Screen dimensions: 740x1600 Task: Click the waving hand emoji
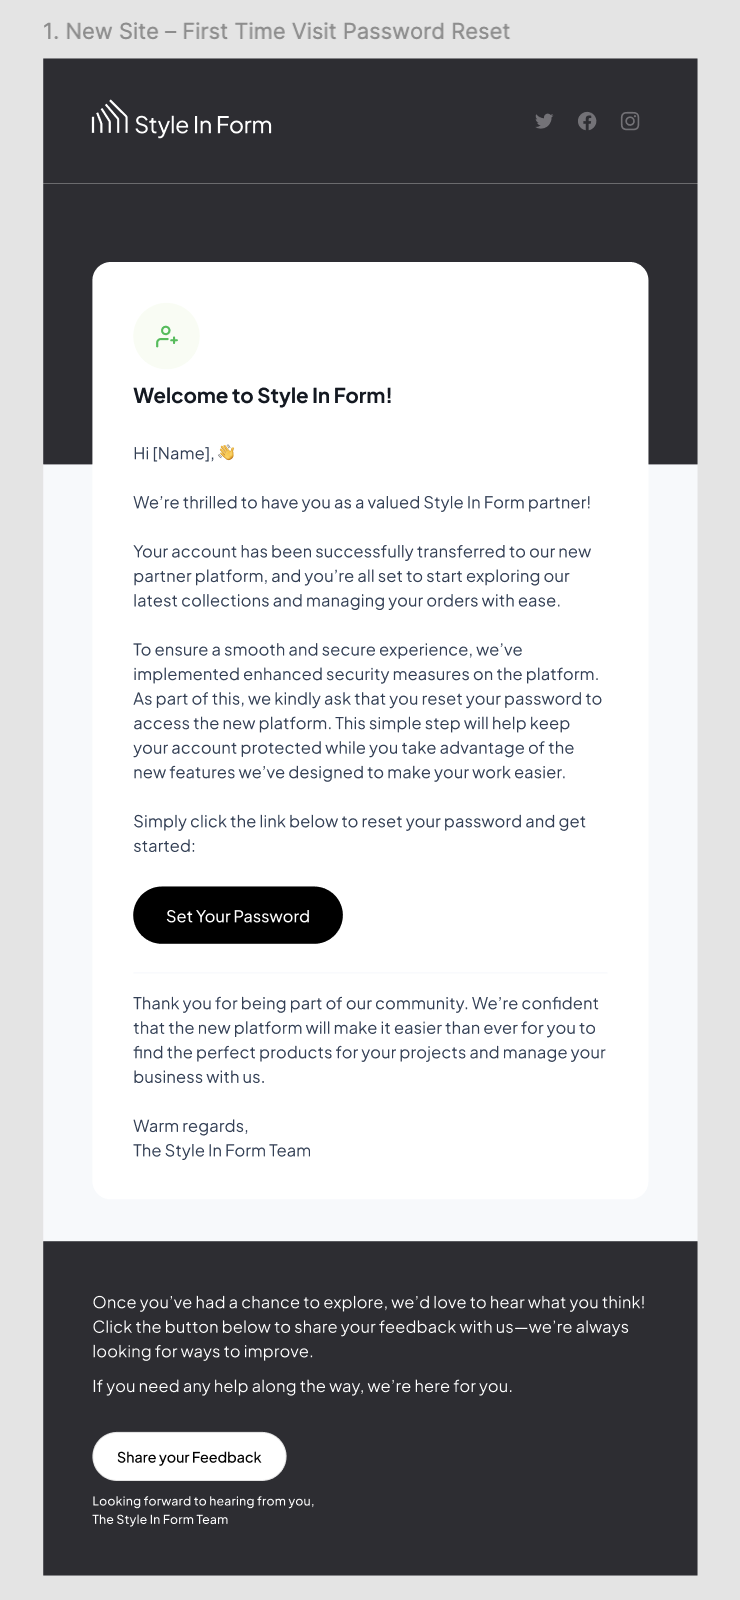(227, 452)
